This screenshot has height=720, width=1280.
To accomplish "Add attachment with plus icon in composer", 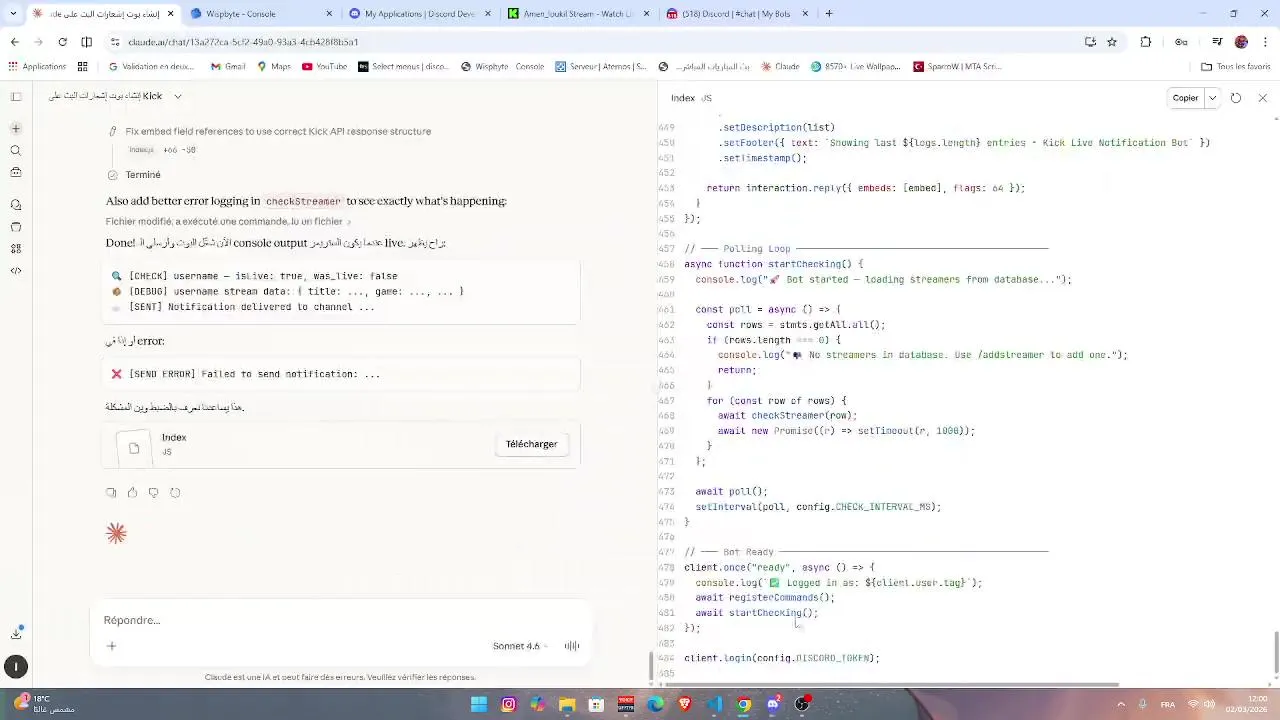I will pos(111,646).
